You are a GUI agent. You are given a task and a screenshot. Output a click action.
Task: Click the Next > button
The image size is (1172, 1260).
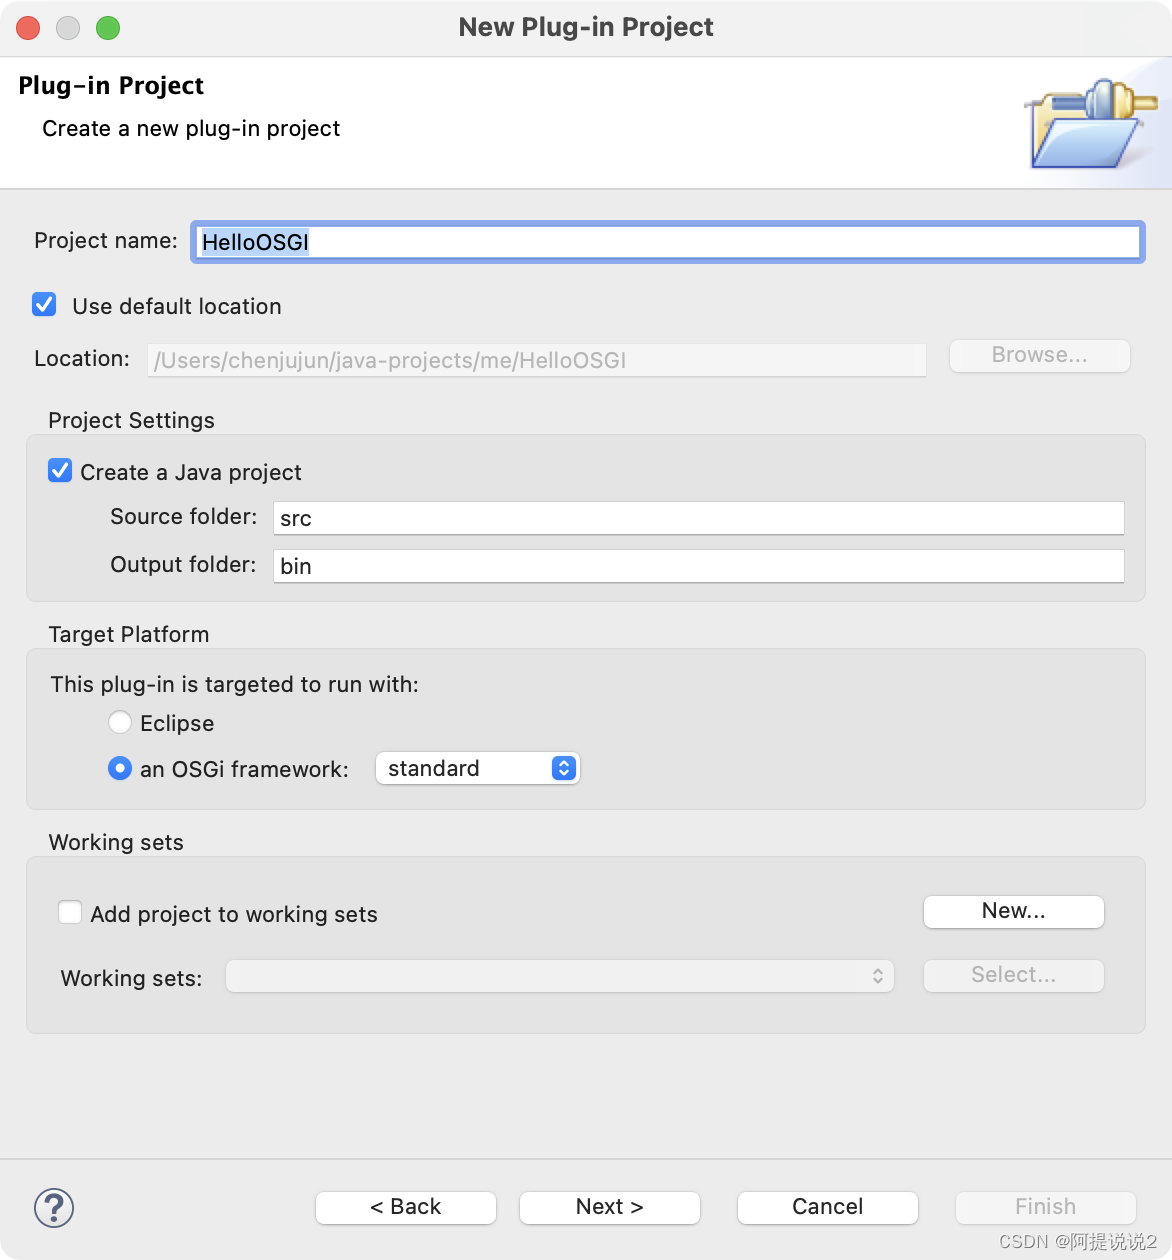tap(609, 1207)
